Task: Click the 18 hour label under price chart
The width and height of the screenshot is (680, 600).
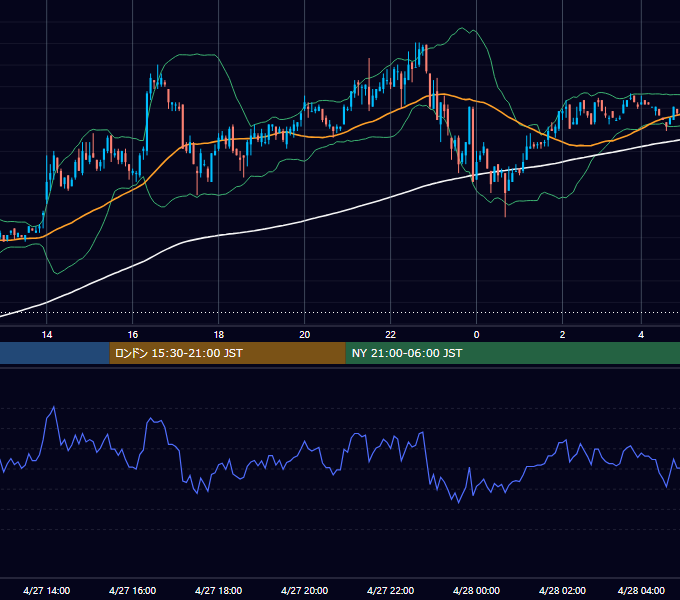Action: tap(219, 335)
